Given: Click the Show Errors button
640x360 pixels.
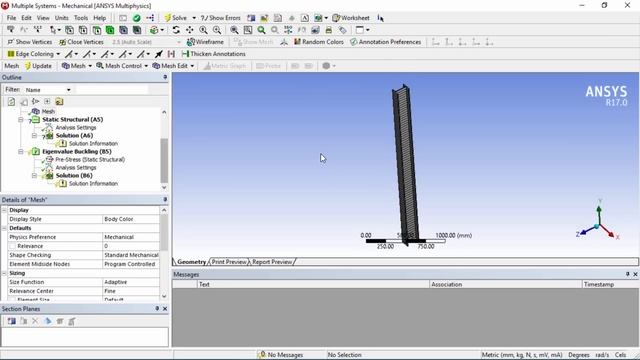Looking at the screenshot, I should (x=220, y=18).
